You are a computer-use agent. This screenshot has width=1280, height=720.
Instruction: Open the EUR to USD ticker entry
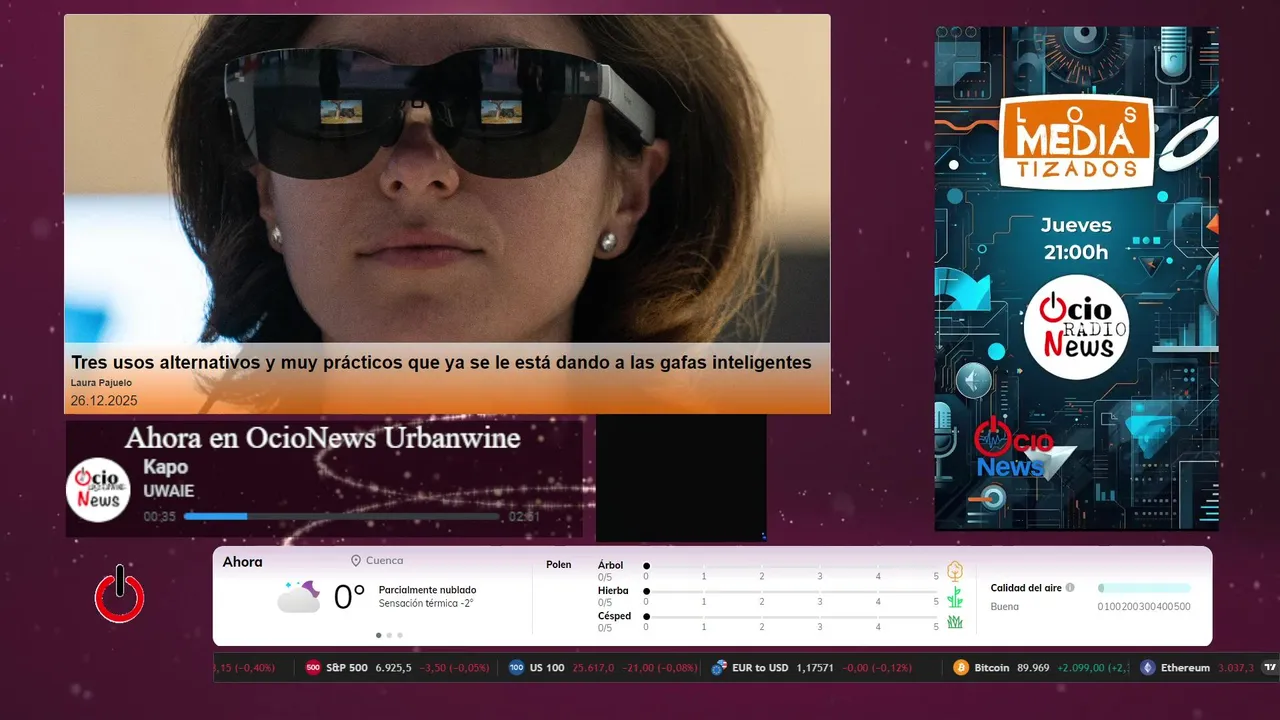810,667
